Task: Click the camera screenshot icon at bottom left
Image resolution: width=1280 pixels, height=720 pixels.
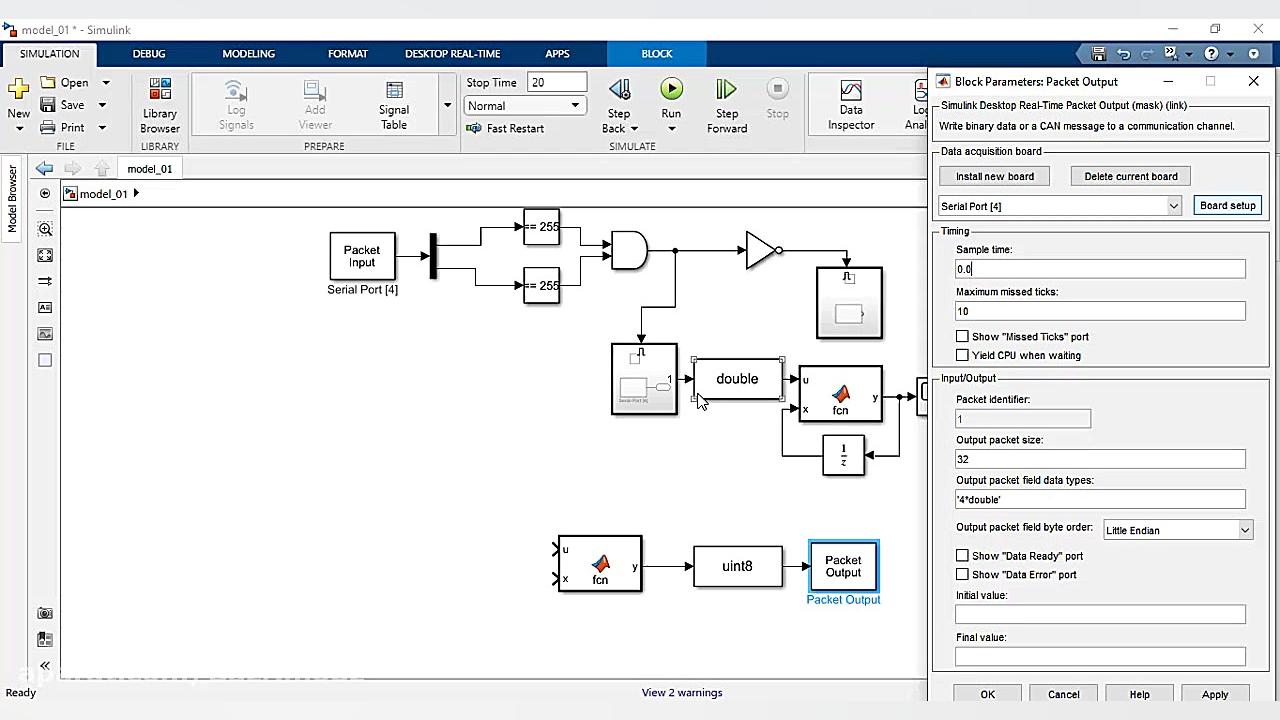Action: (x=45, y=613)
